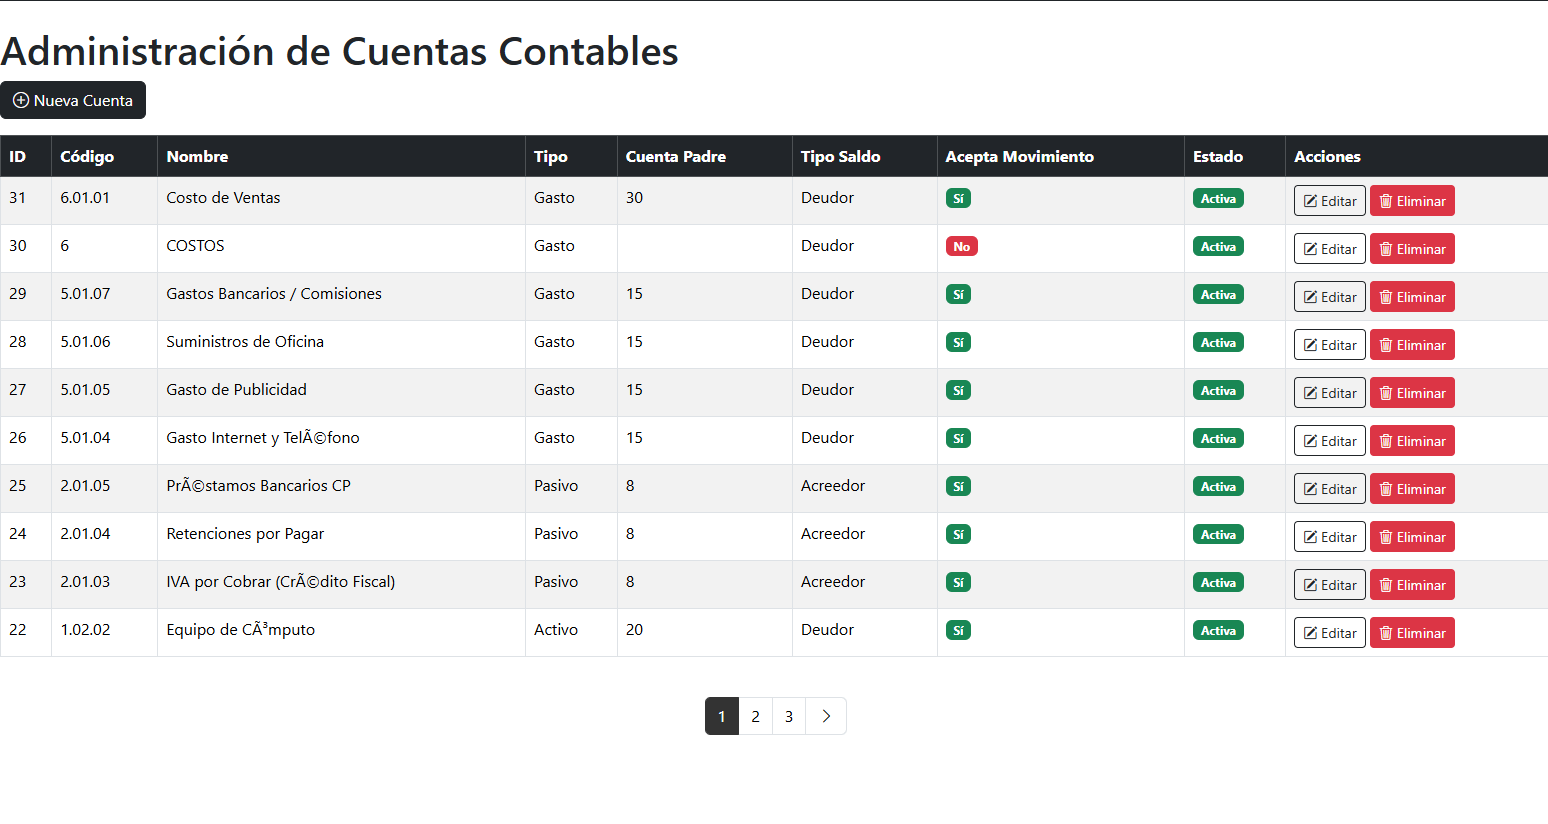Click the plus icon on Nueva Cuenta button
Screen dimensions: 1548x824
point(20,100)
